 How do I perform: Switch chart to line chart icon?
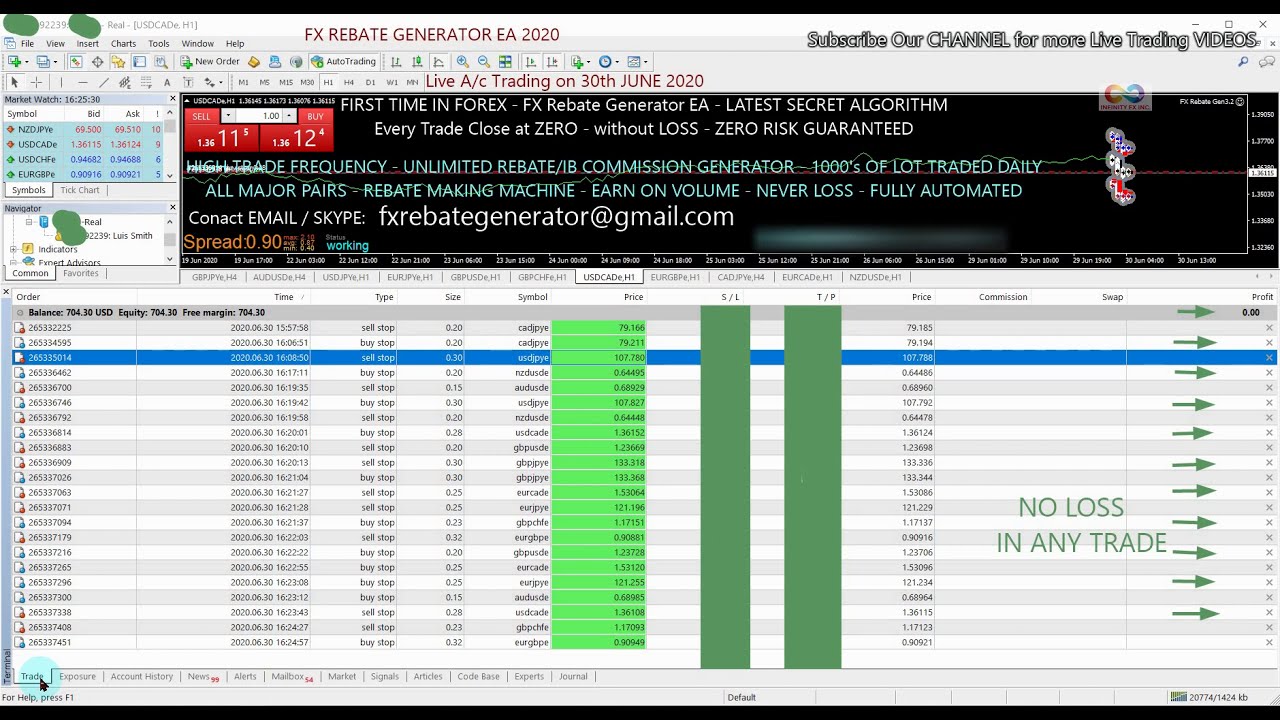point(438,61)
